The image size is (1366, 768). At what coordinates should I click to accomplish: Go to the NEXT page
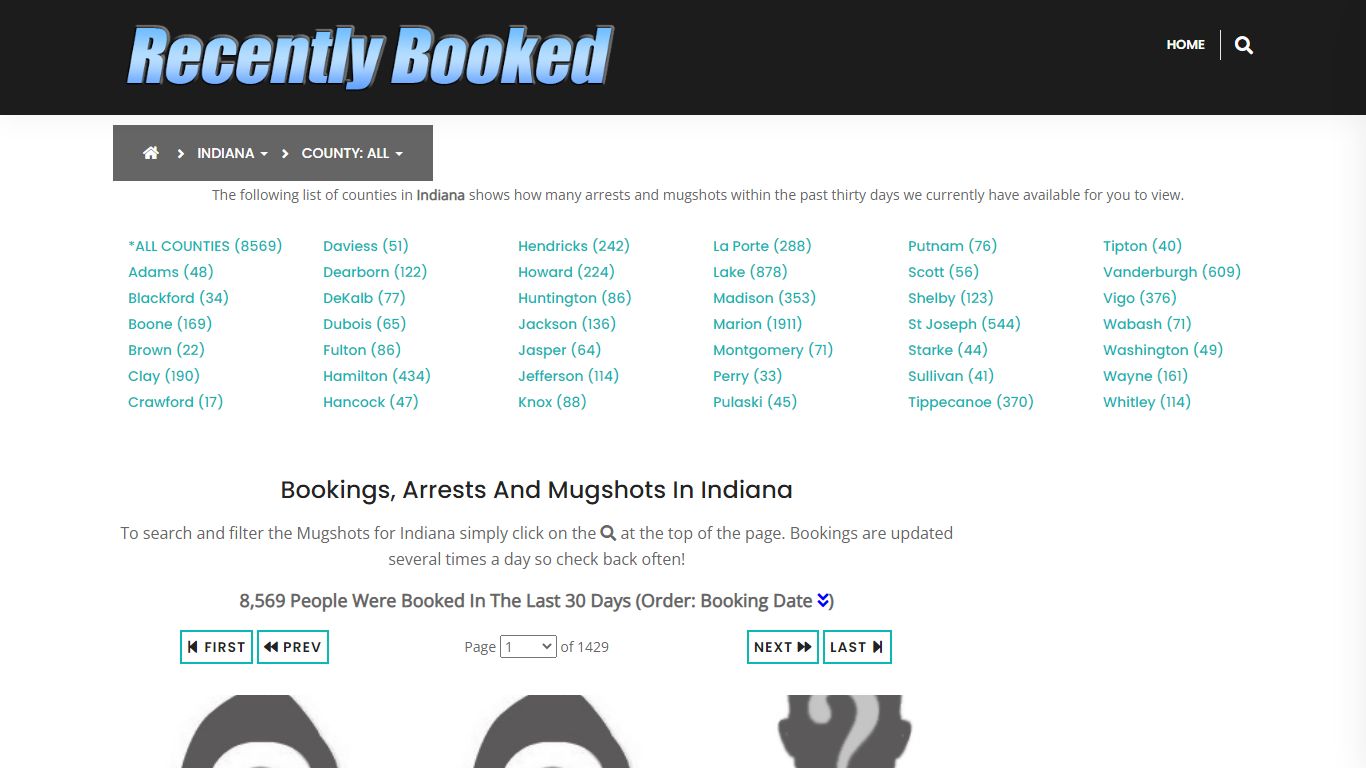coord(783,647)
